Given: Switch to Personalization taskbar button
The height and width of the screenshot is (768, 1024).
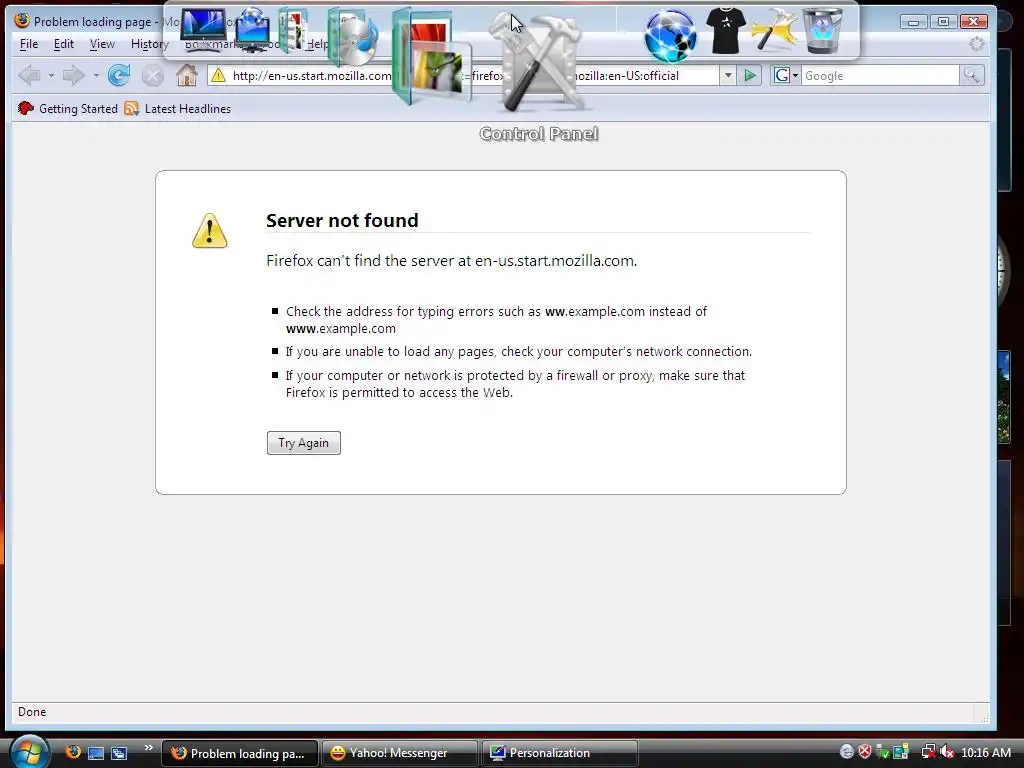Looking at the screenshot, I should (x=559, y=753).
